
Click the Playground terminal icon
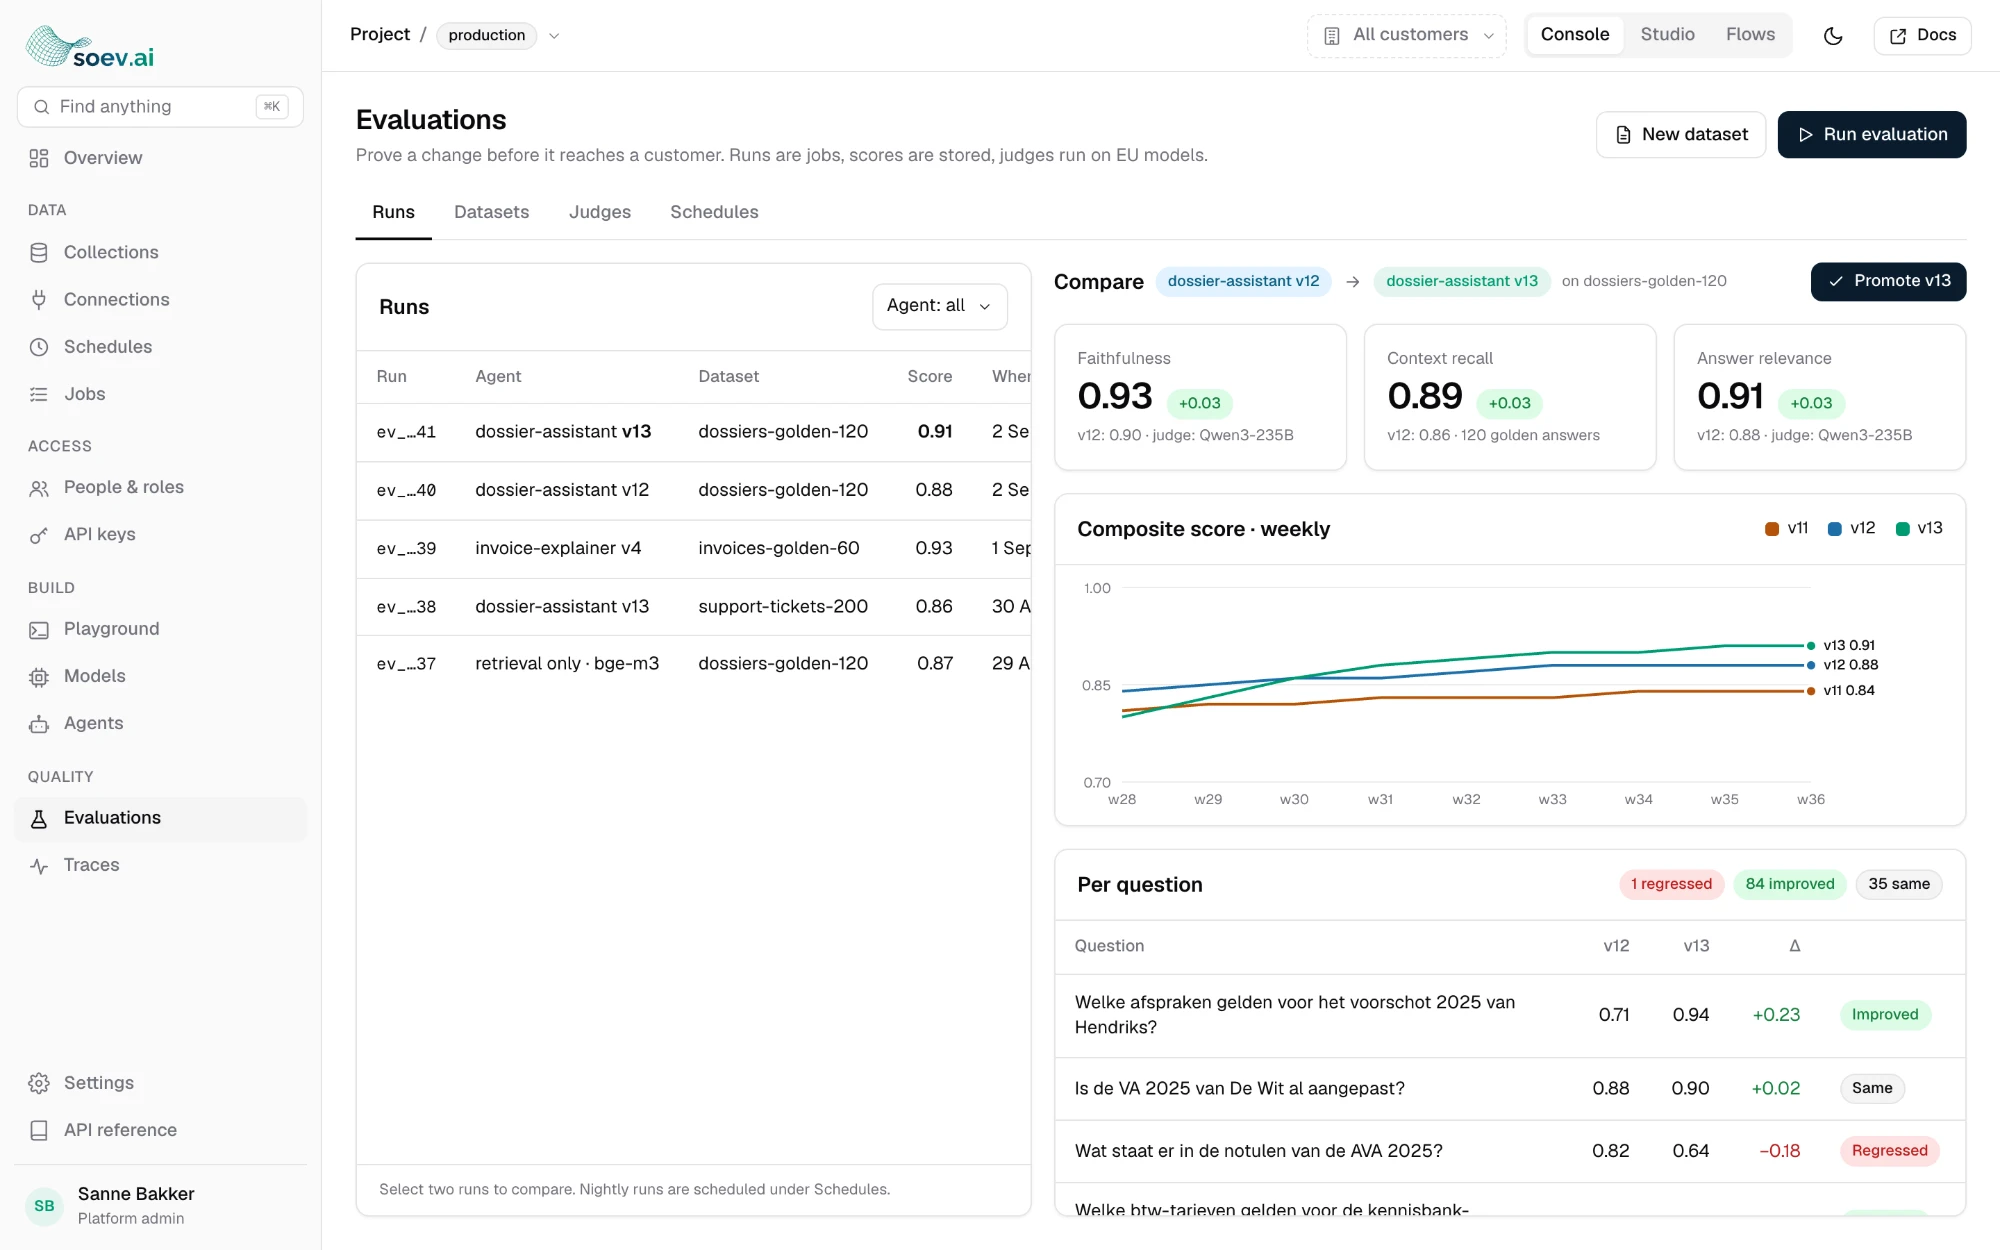click(39, 630)
